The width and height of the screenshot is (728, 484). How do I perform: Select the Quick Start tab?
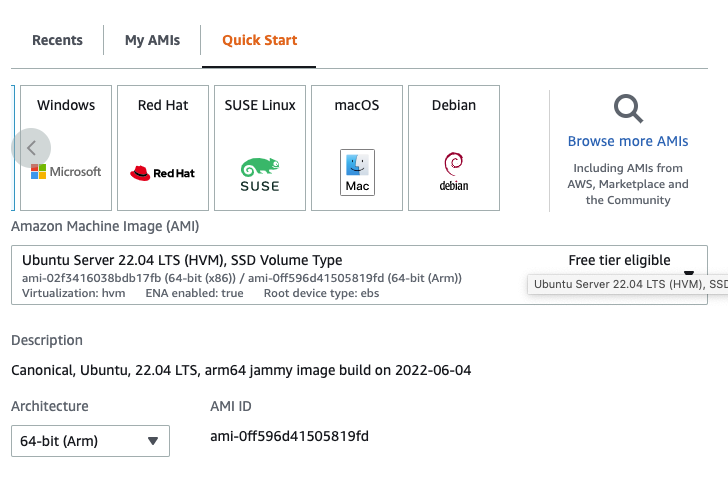click(x=260, y=40)
